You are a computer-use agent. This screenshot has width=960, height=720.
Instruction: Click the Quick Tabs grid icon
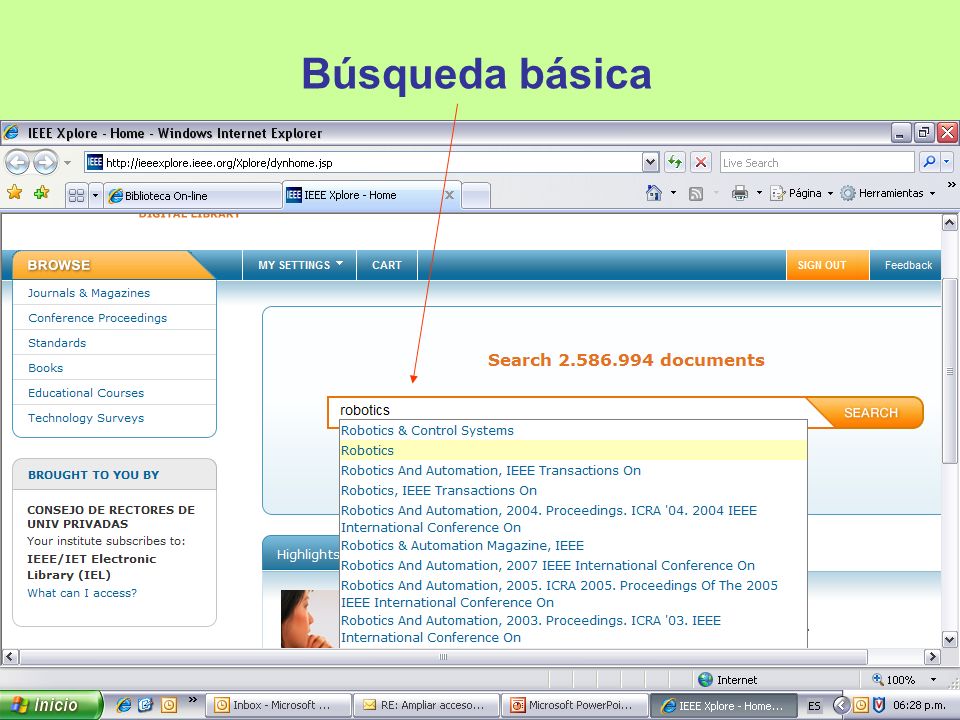pyautogui.click(x=77, y=195)
